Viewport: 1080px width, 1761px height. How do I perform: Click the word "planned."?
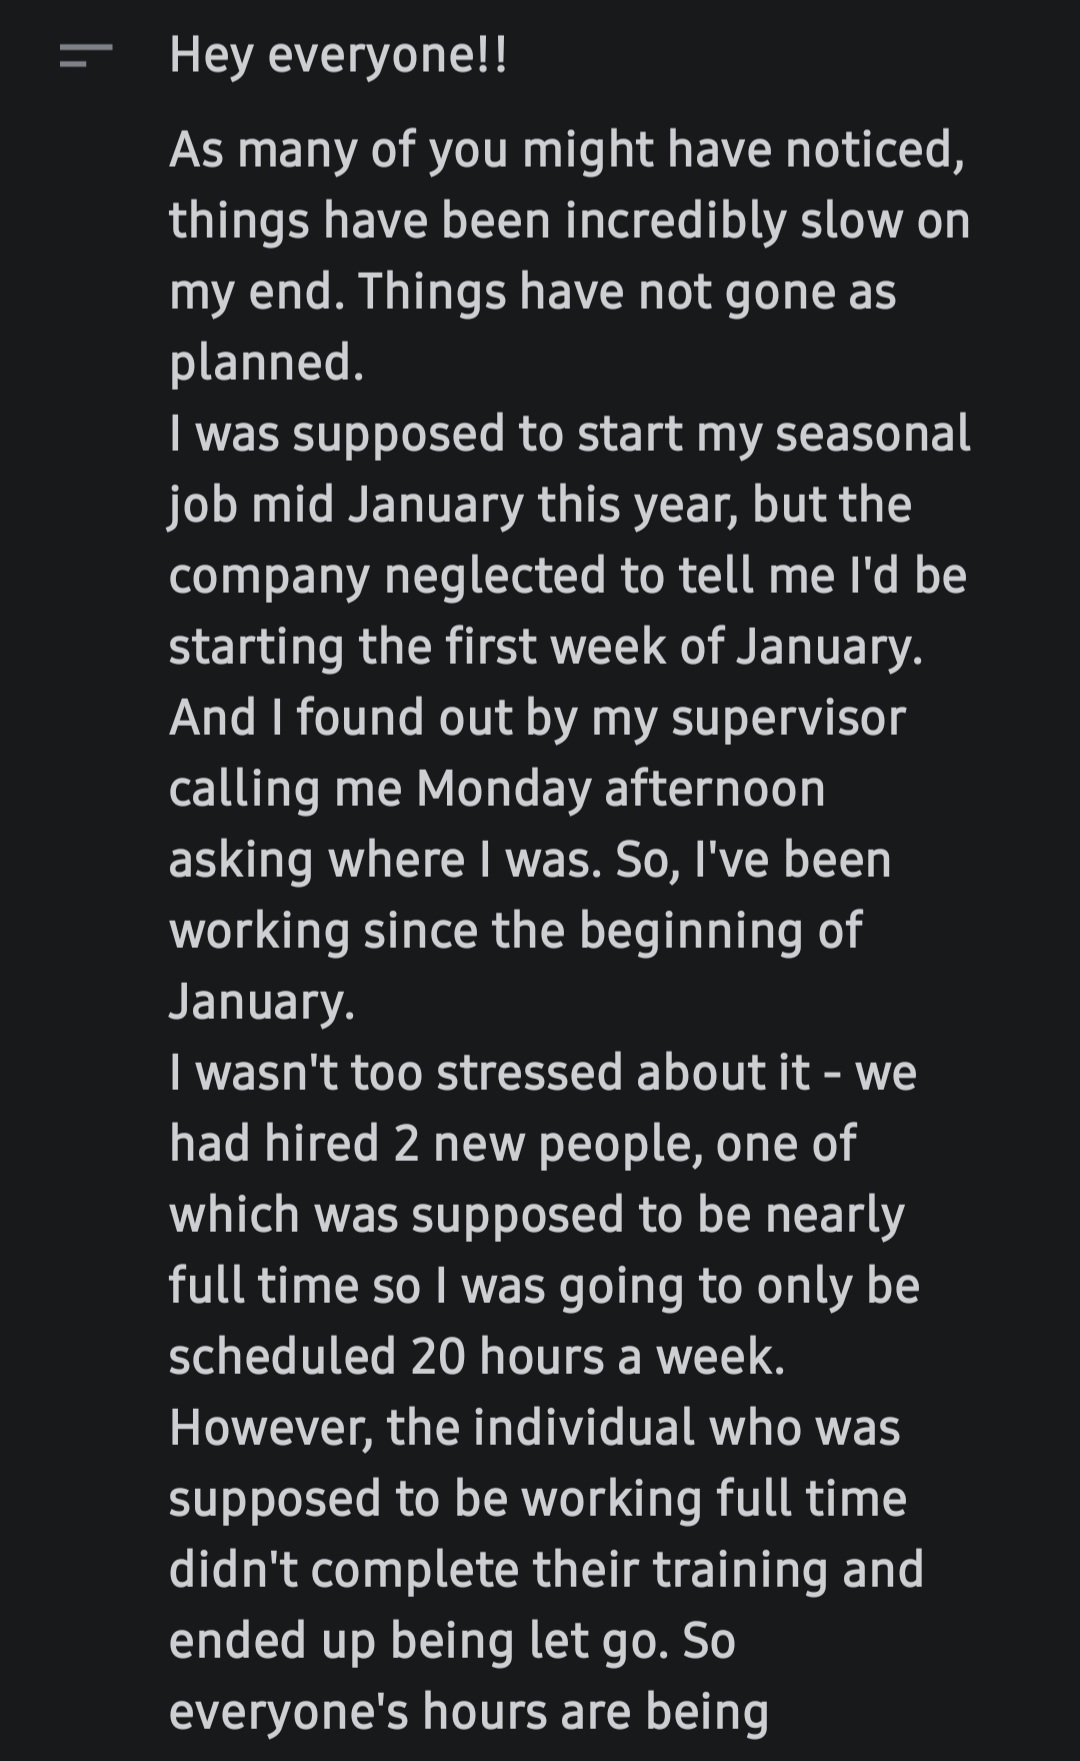(x=267, y=363)
